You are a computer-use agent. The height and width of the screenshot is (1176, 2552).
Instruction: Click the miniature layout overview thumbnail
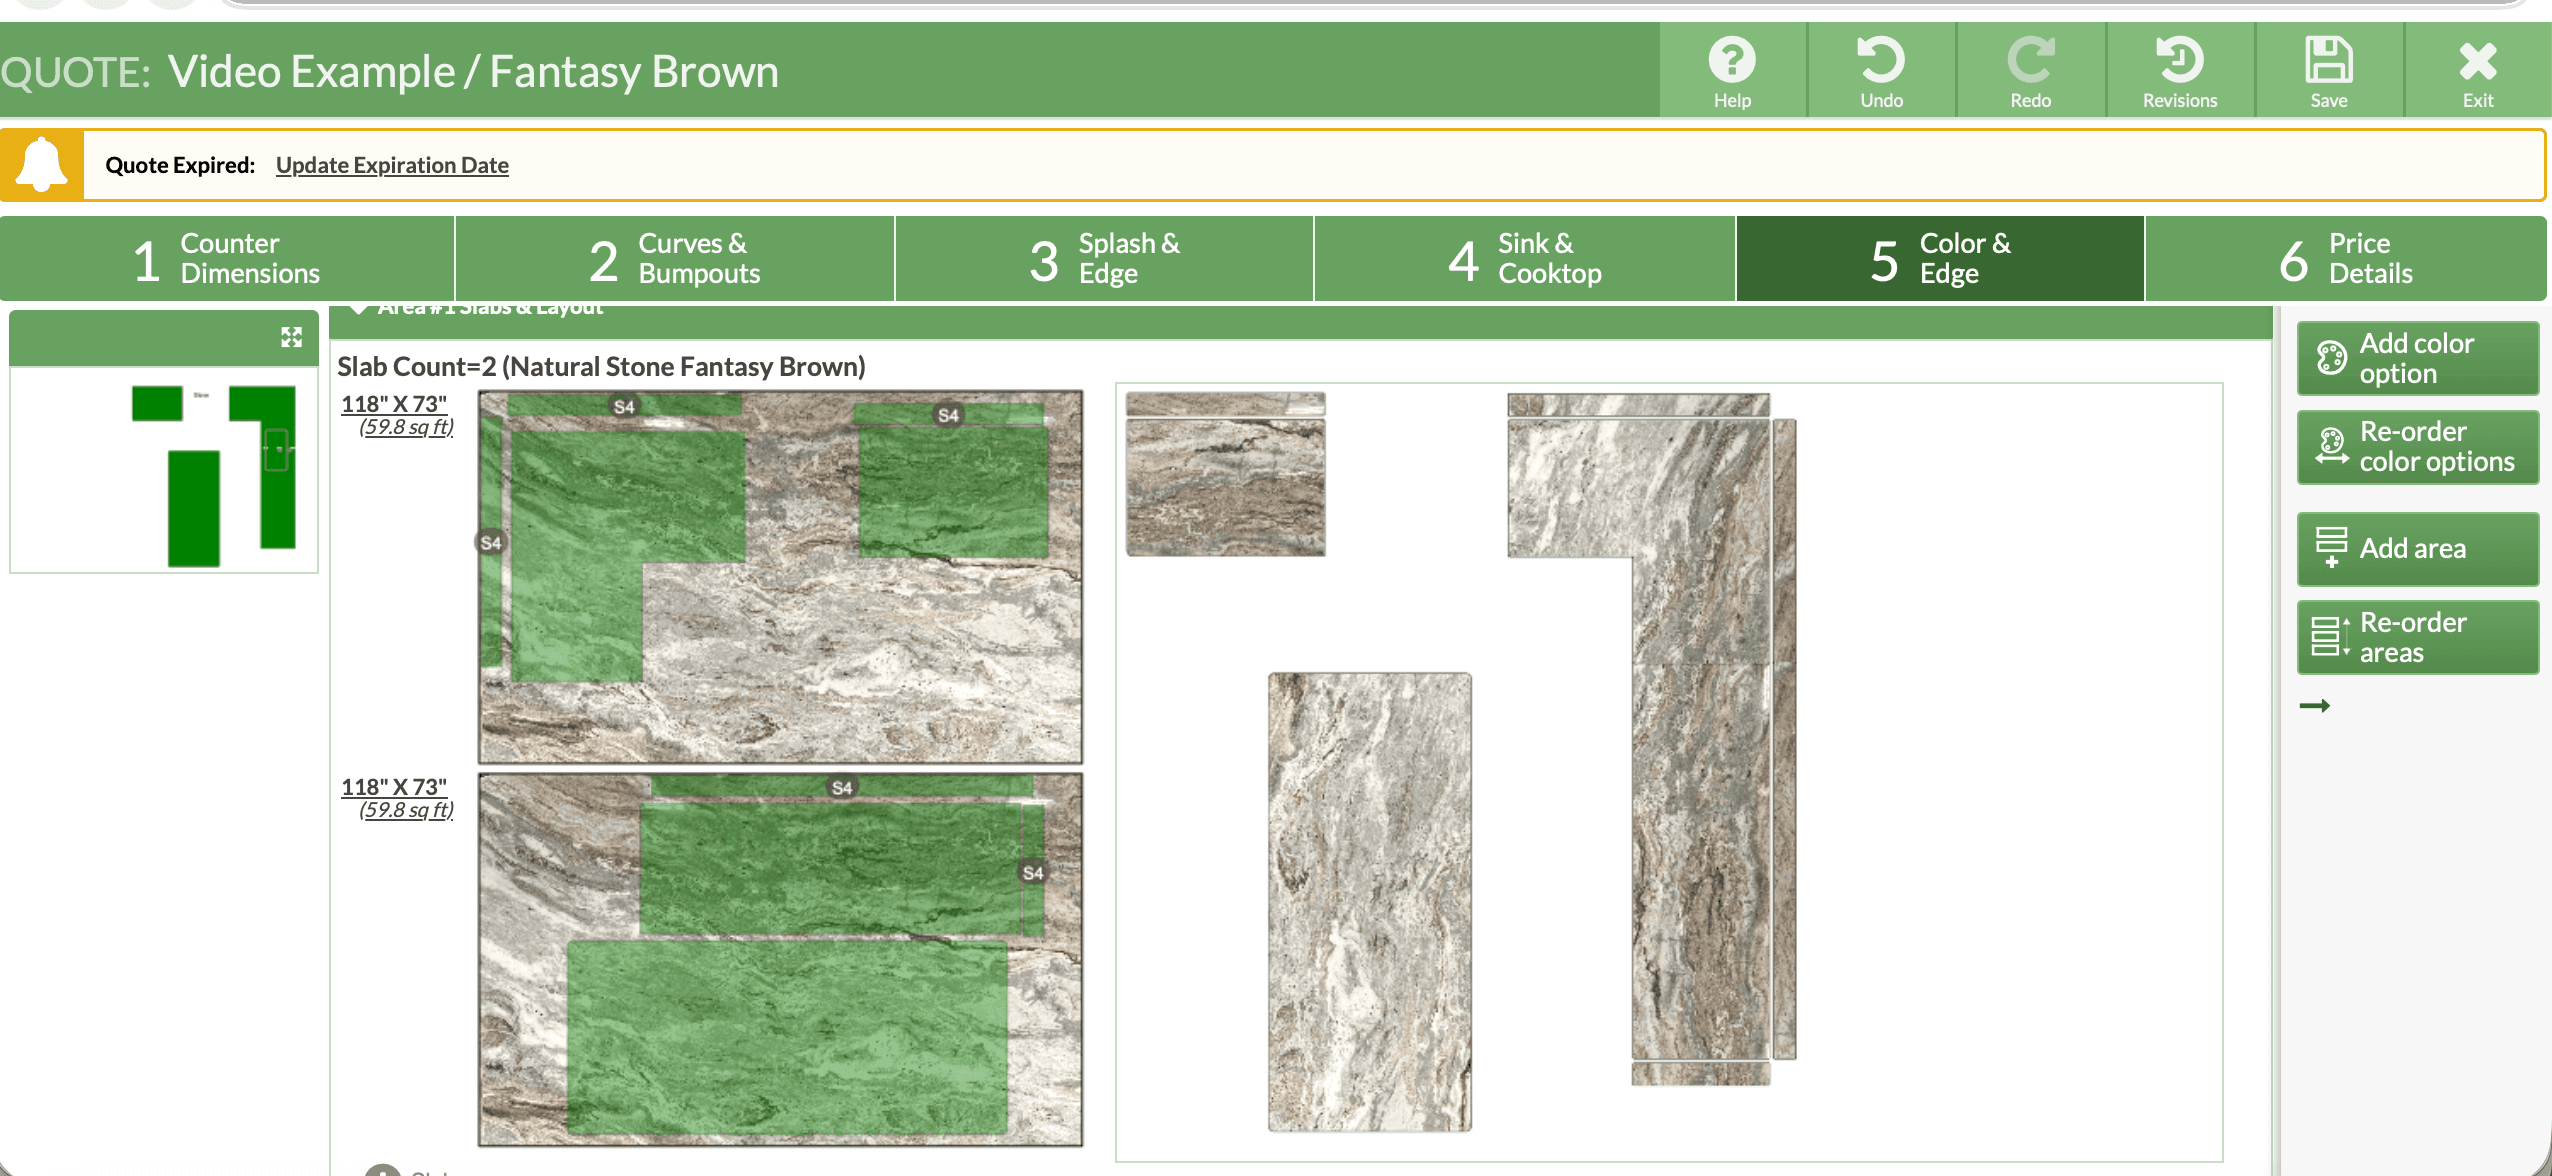pyautogui.click(x=164, y=470)
